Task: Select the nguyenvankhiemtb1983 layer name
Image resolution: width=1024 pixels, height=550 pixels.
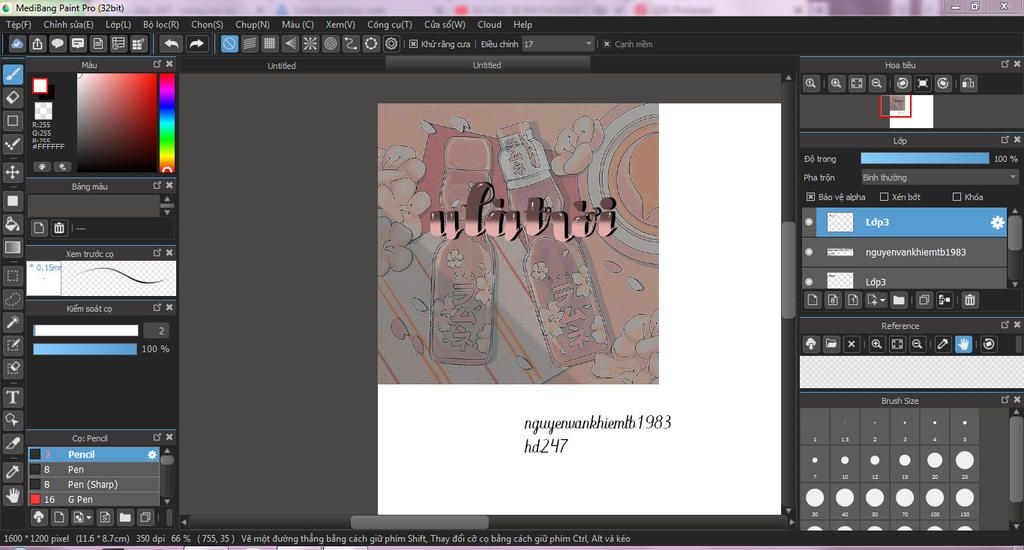Action: coord(916,252)
